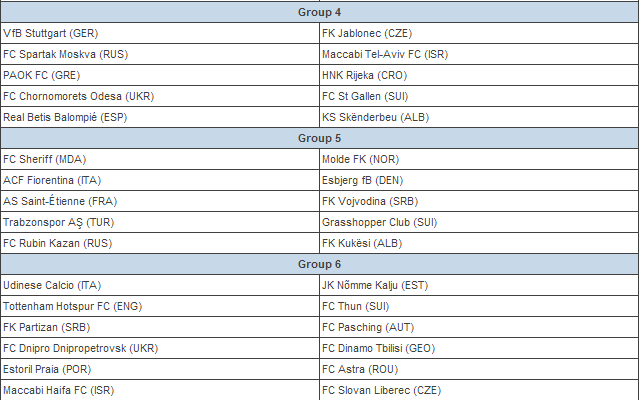Click Maccabi Tel-Aviv FC (ISR) cell

pyautogui.click(x=384, y=54)
